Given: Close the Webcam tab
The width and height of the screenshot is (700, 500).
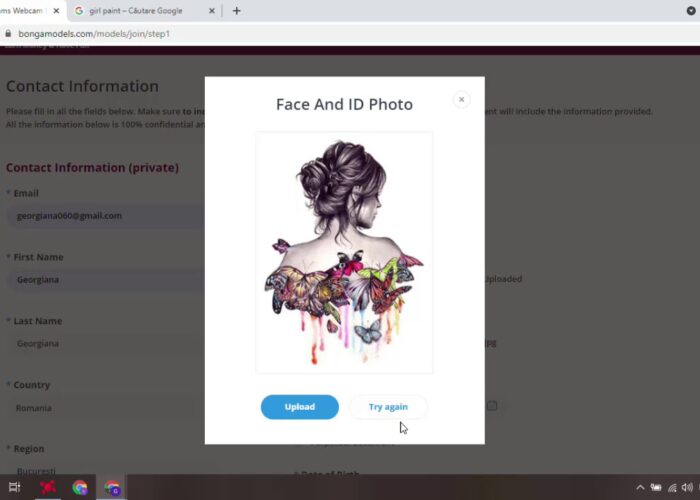Looking at the screenshot, I should 56,11.
